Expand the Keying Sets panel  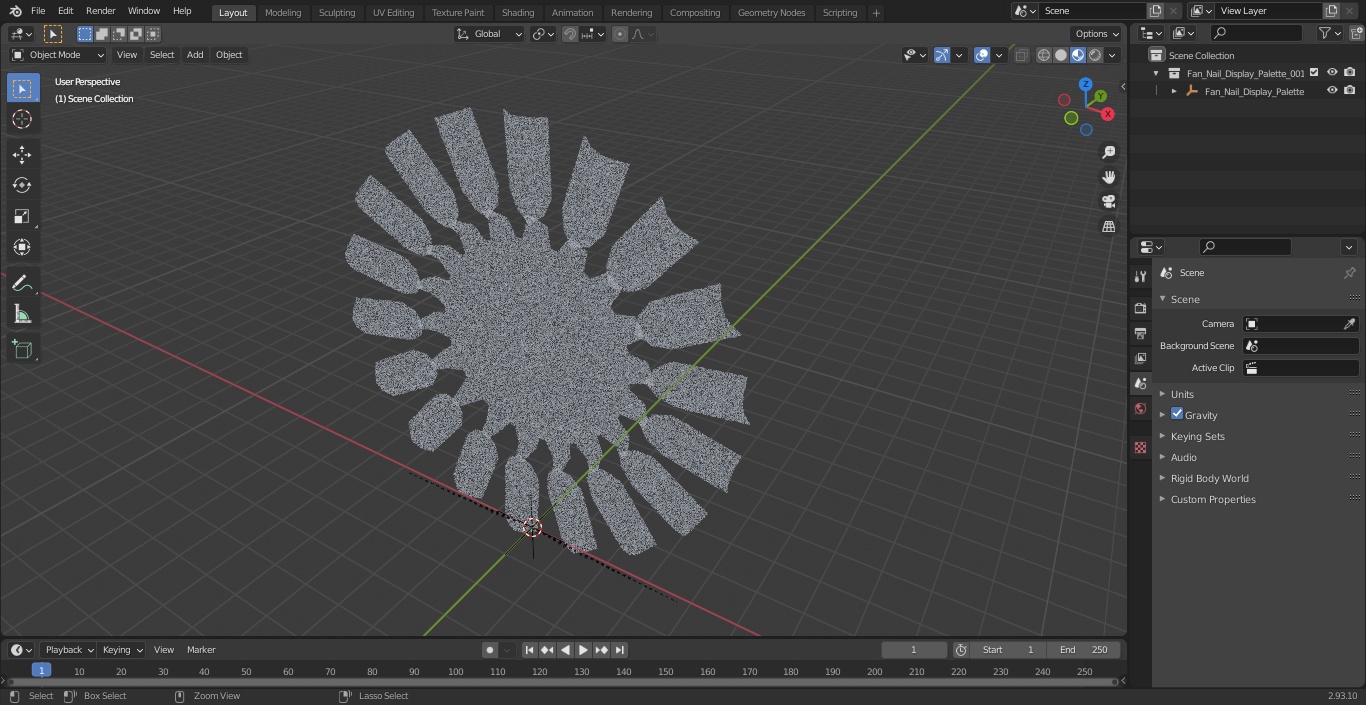pos(1197,436)
